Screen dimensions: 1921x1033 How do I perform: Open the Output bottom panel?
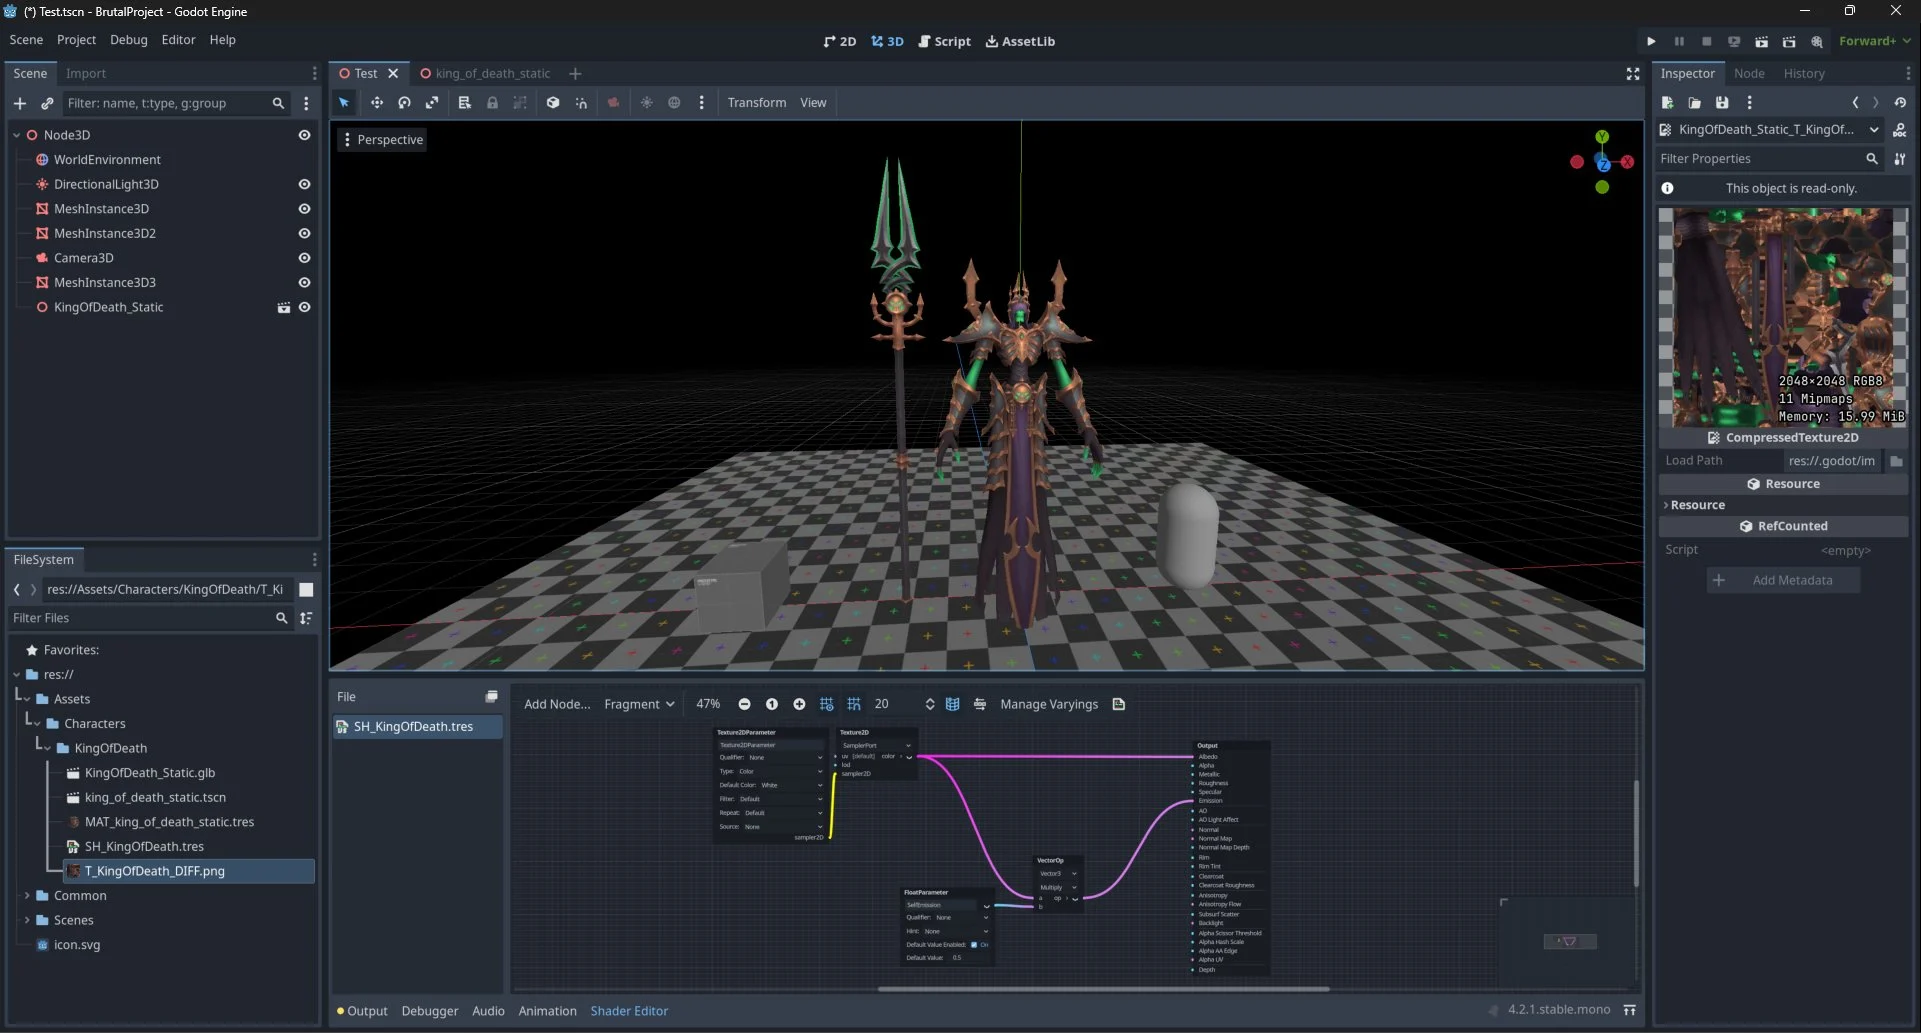(362, 1011)
